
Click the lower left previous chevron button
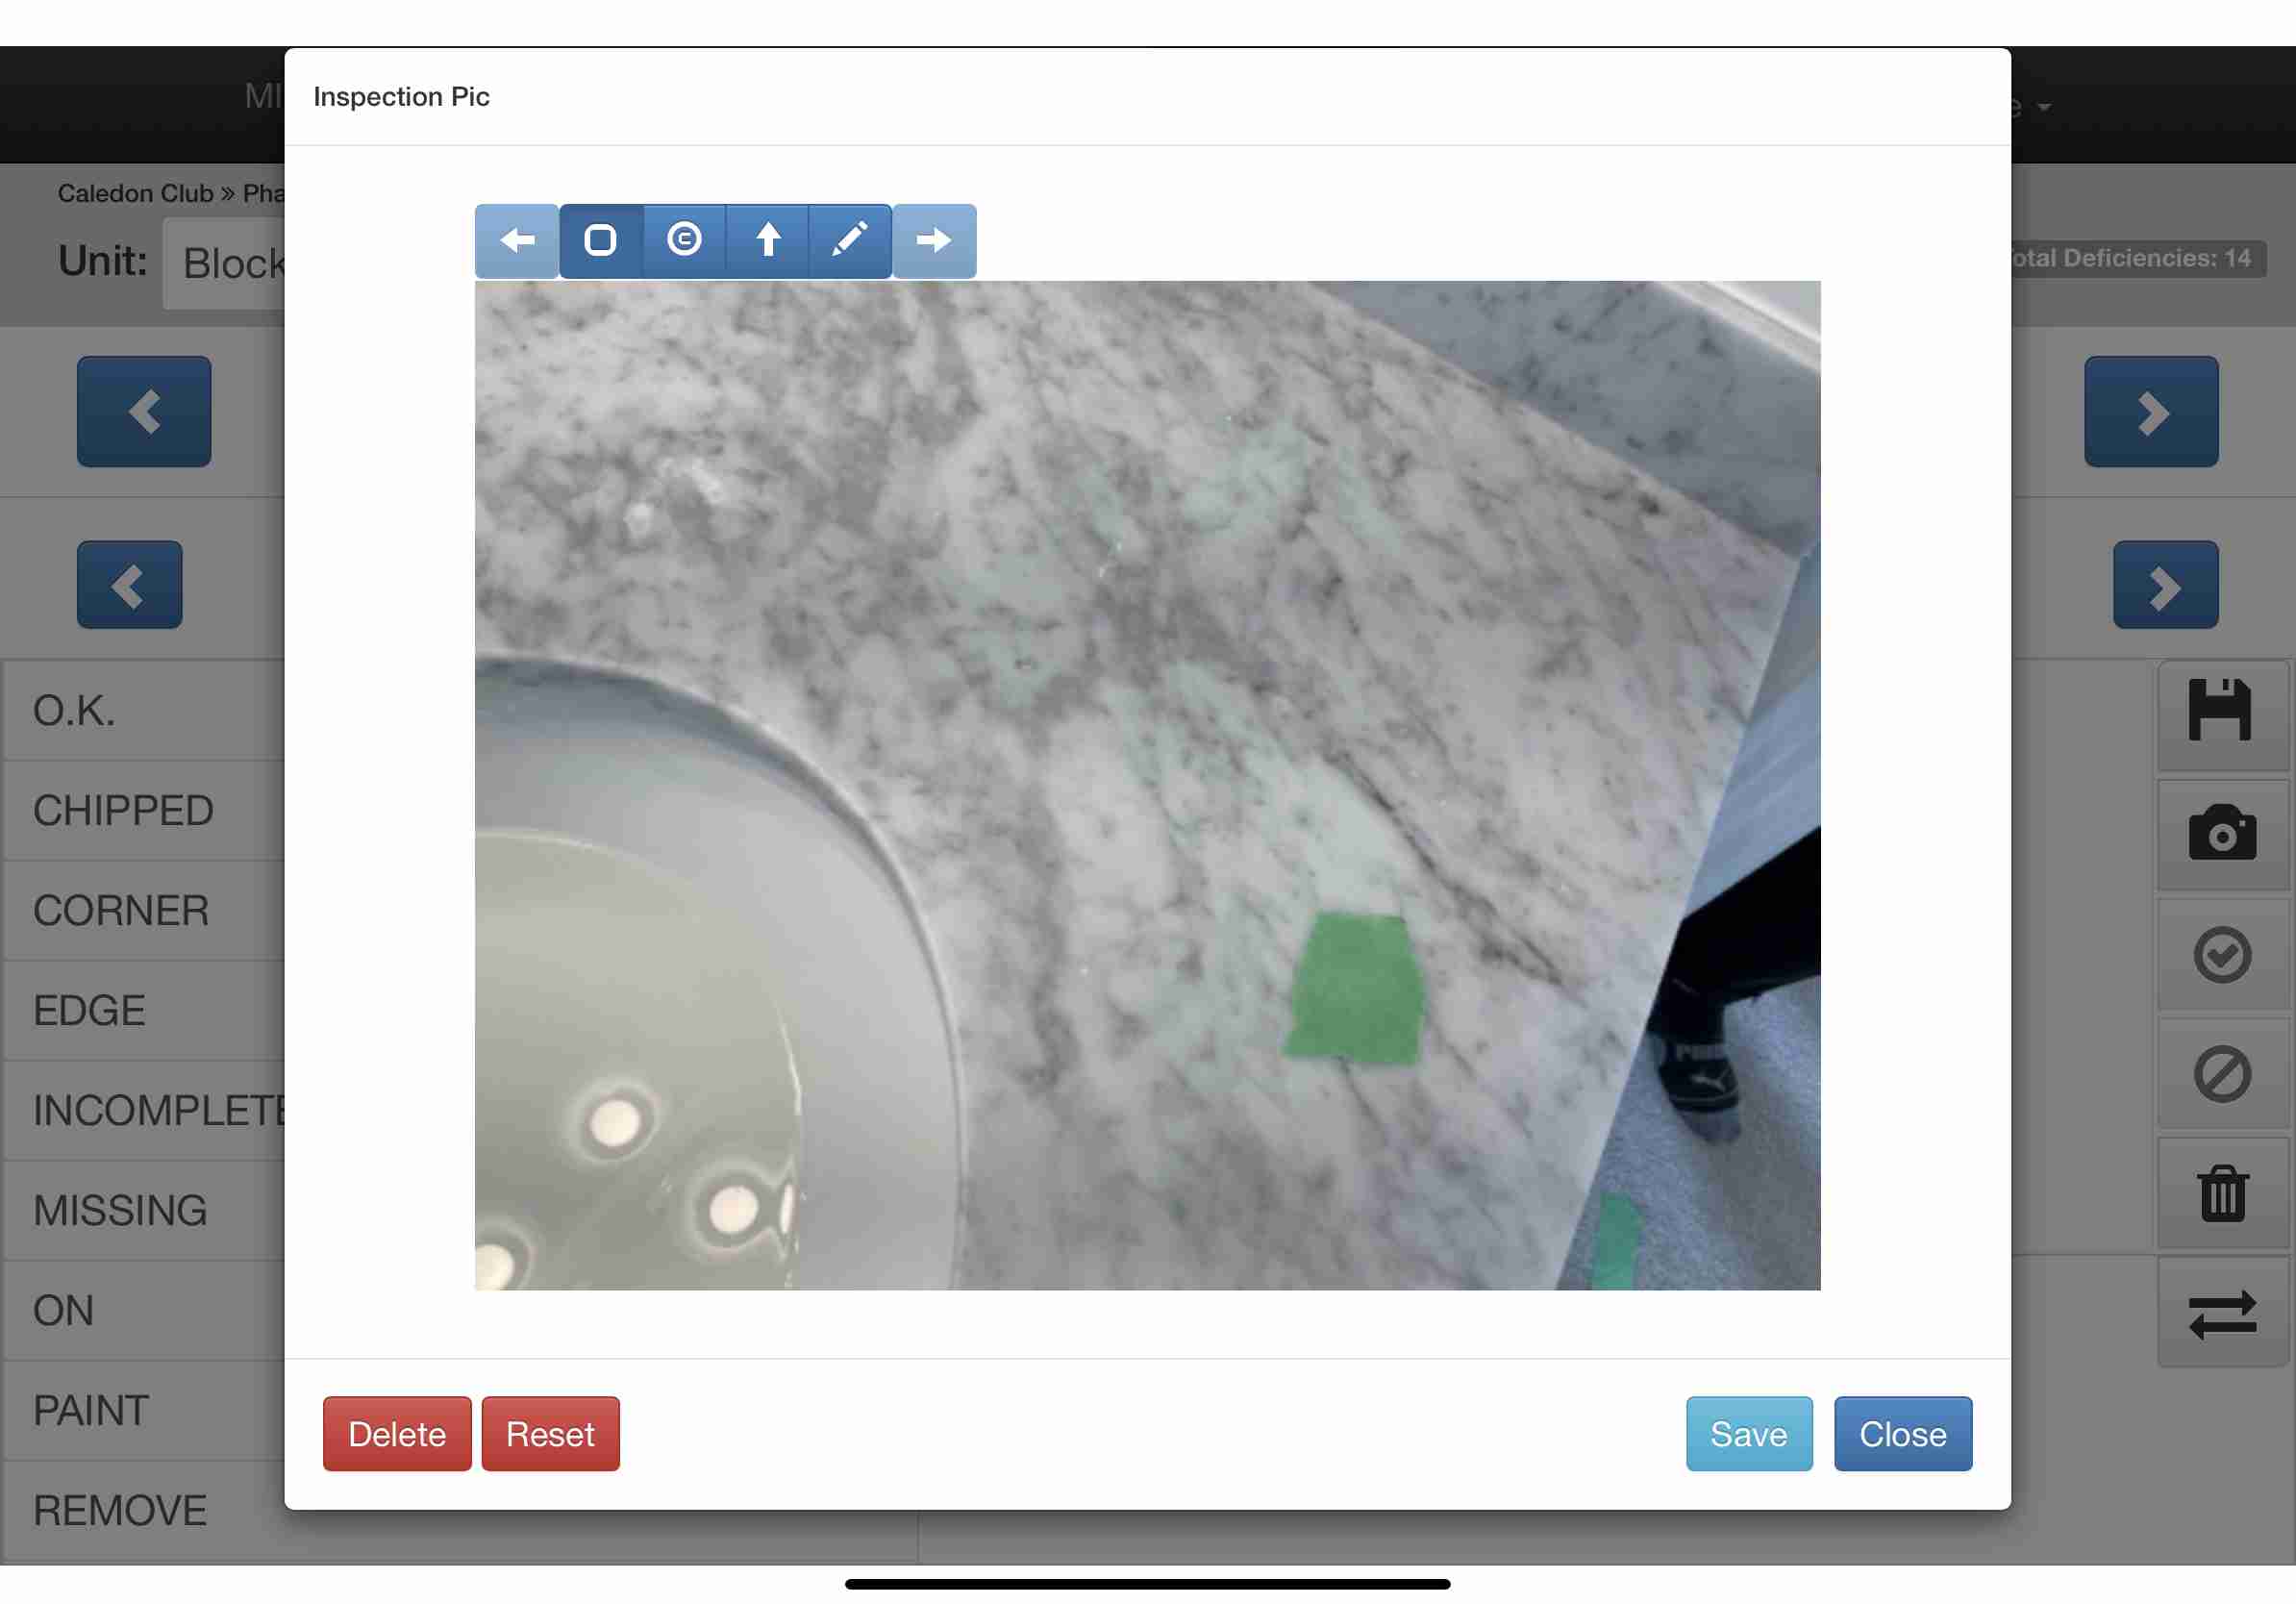point(129,585)
